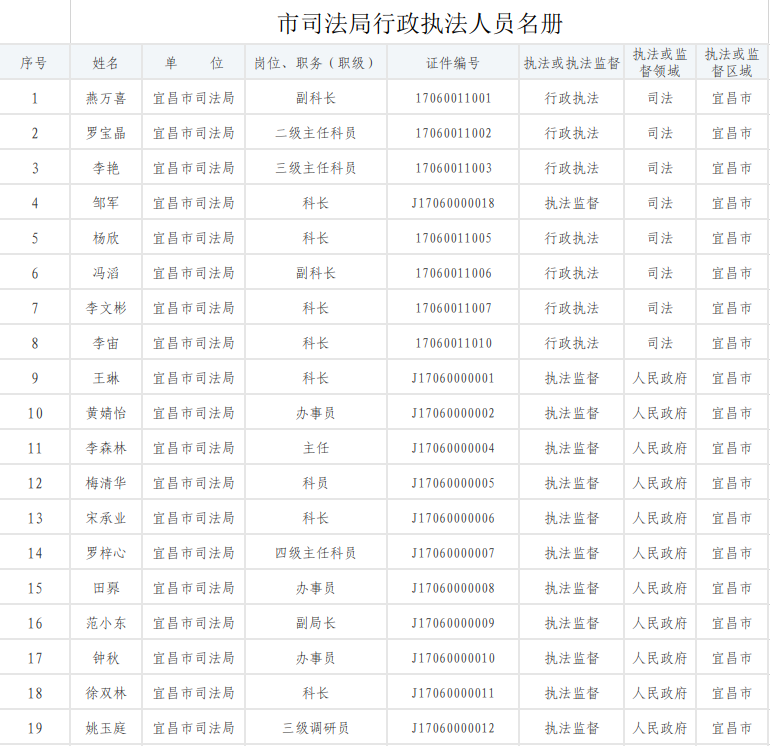Select the 序号 column header
The height and width of the screenshot is (746, 770).
pos(34,63)
